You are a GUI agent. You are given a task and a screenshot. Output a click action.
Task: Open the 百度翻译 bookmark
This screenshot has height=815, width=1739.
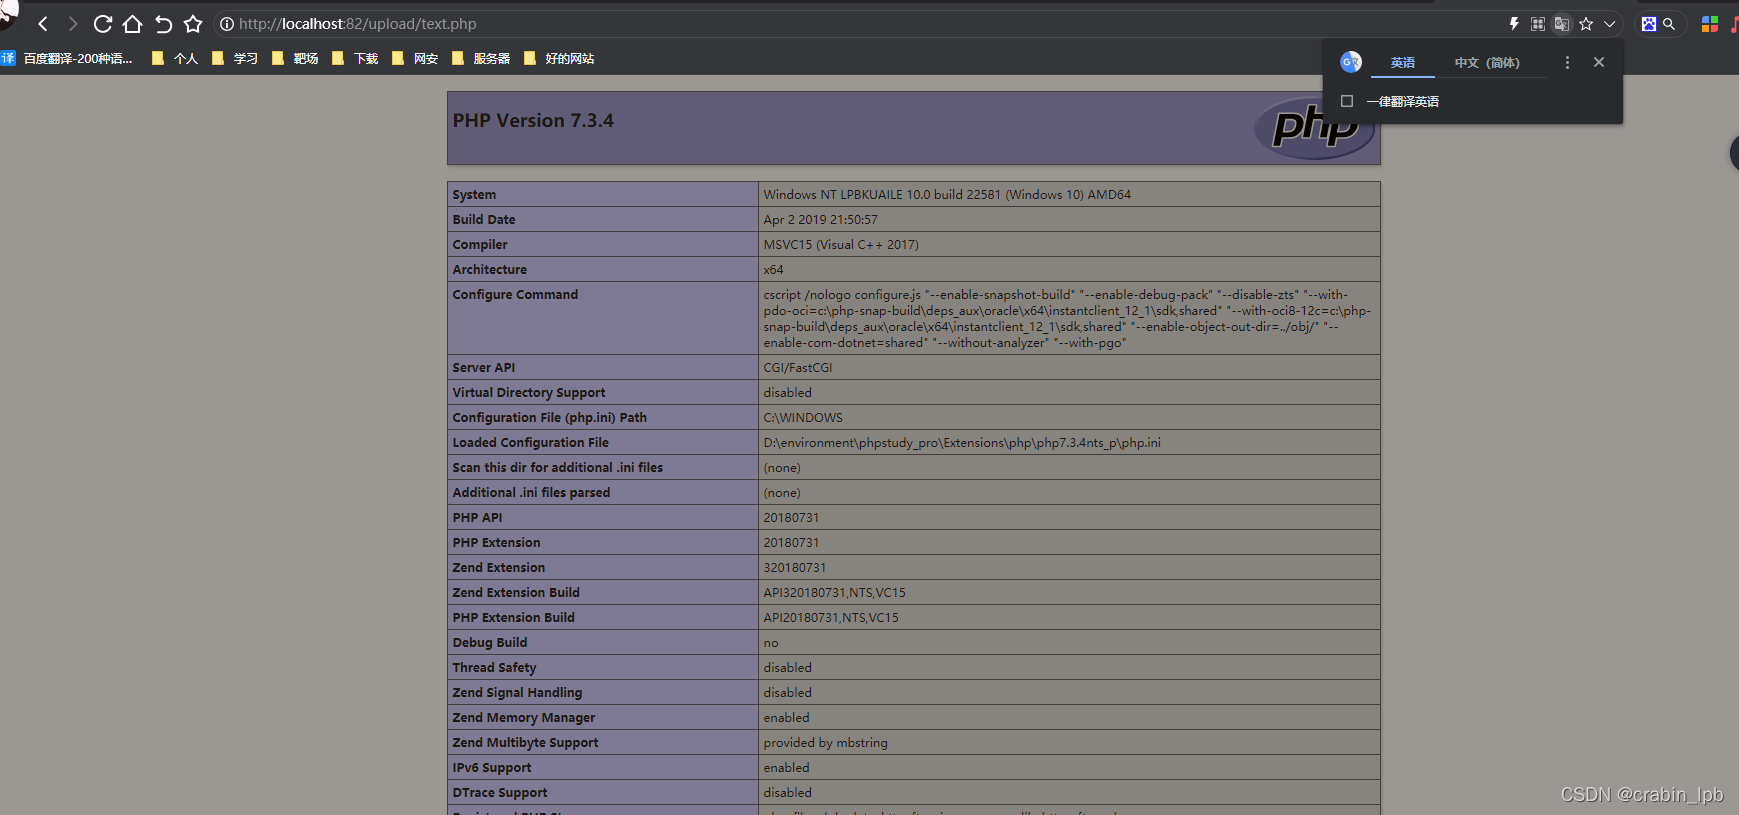[67, 58]
